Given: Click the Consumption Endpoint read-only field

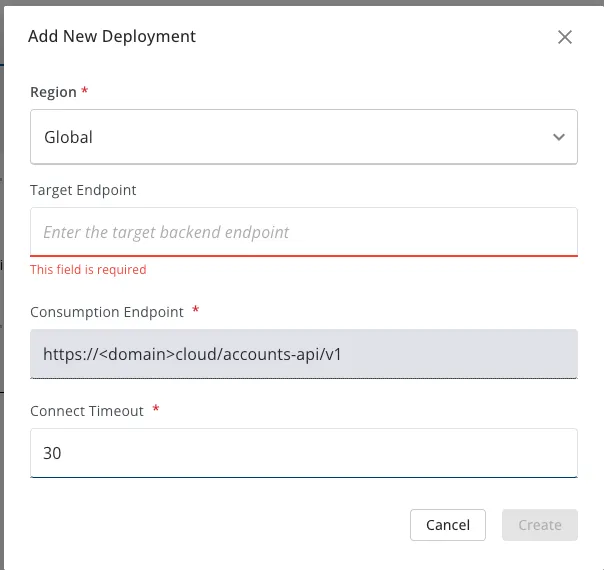Looking at the screenshot, I should tap(304, 354).
